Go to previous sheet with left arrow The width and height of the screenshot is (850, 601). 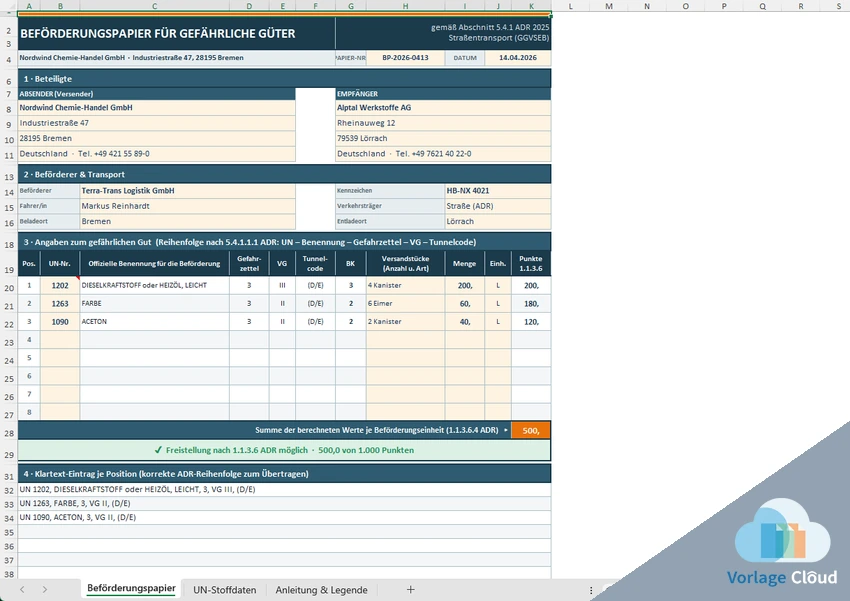click(x=22, y=590)
